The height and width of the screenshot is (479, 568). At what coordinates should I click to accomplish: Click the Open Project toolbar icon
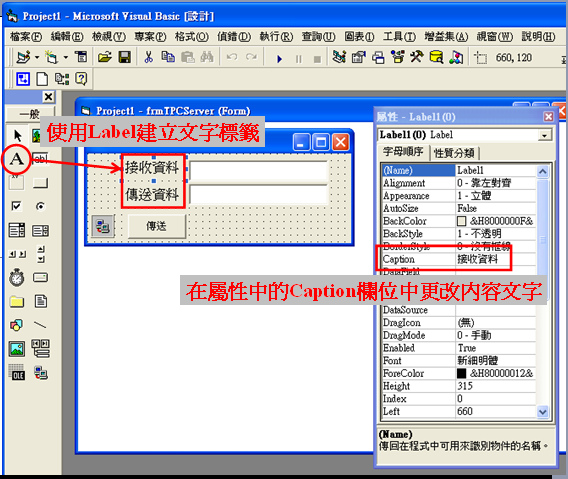[105, 57]
